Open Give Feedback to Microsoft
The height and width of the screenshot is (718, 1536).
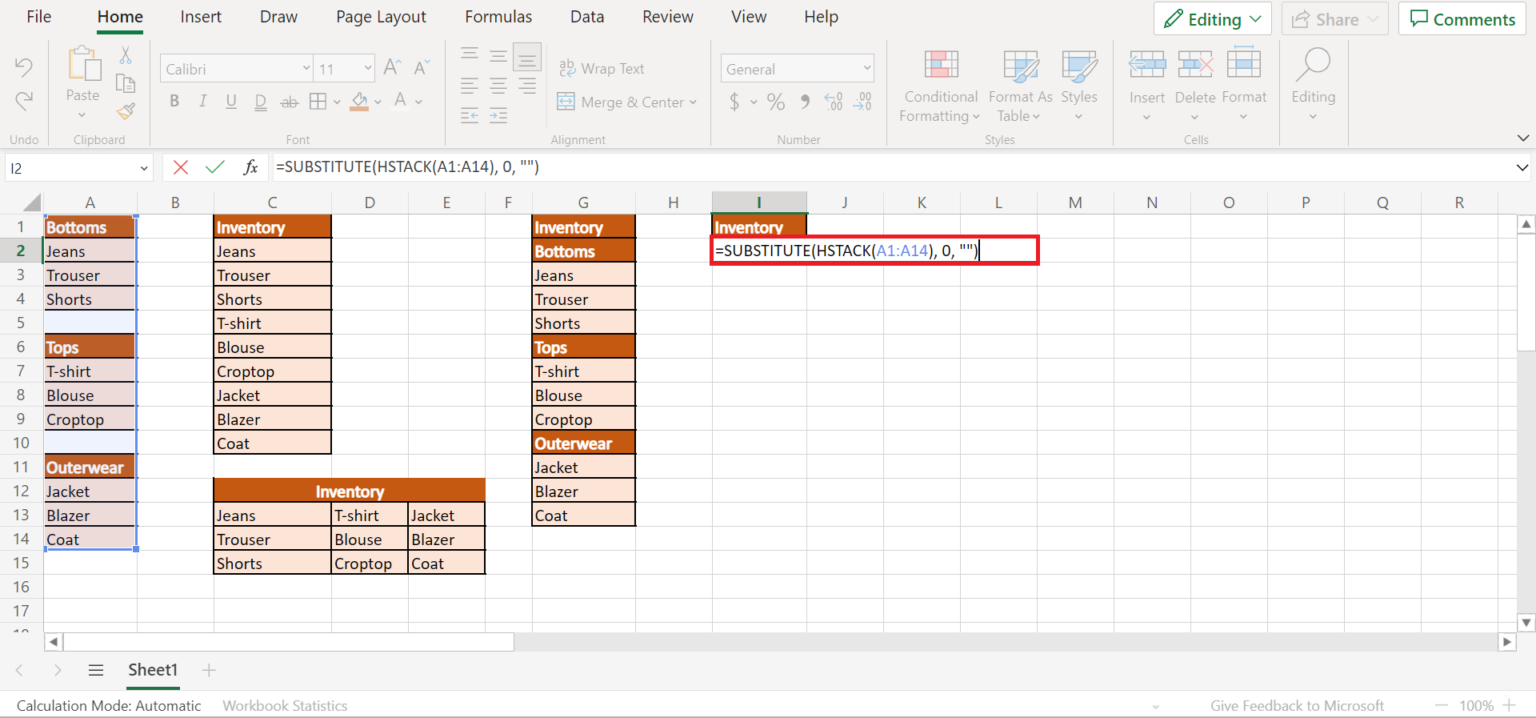[1297, 705]
